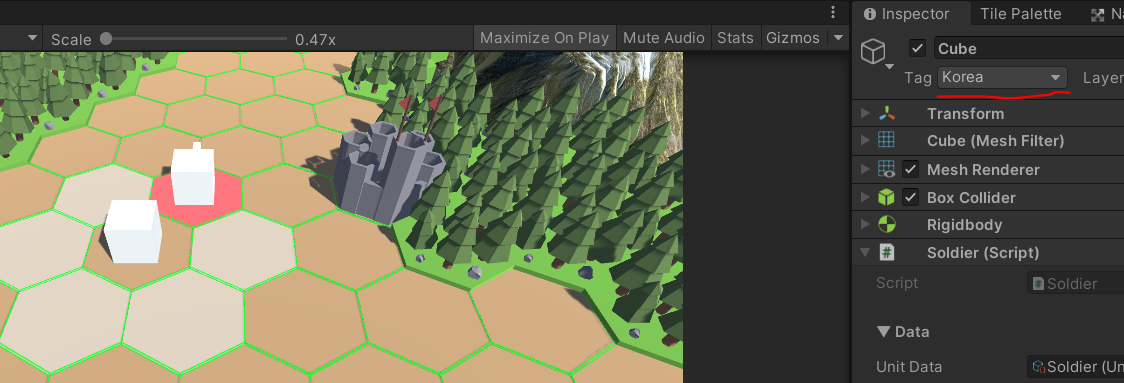Collapse the Data foldout

point(883,331)
